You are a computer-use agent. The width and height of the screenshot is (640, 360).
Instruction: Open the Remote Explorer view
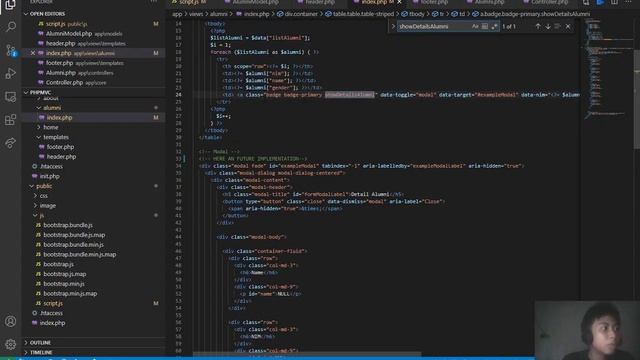pos(11,97)
